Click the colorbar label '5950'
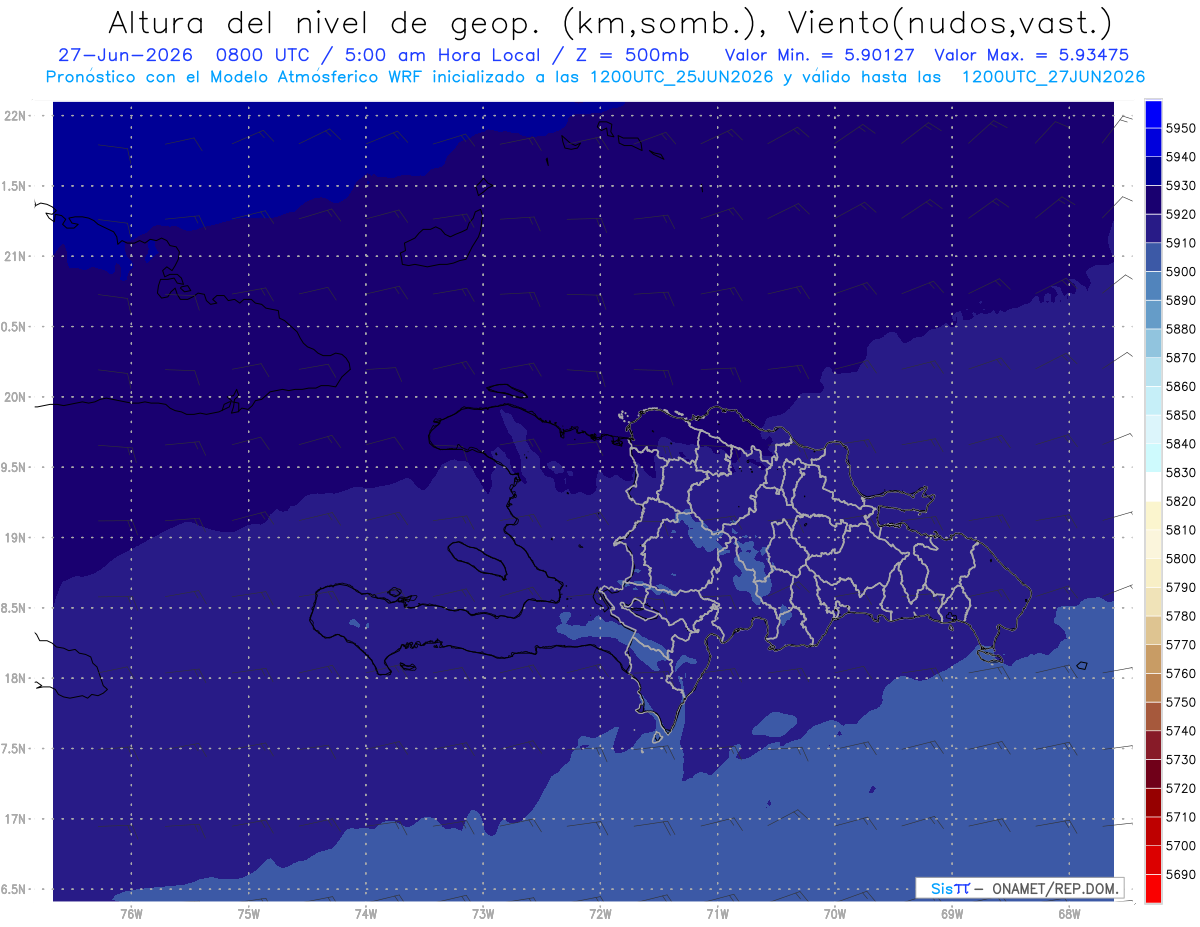The height and width of the screenshot is (927, 1200). [x=1181, y=128]
